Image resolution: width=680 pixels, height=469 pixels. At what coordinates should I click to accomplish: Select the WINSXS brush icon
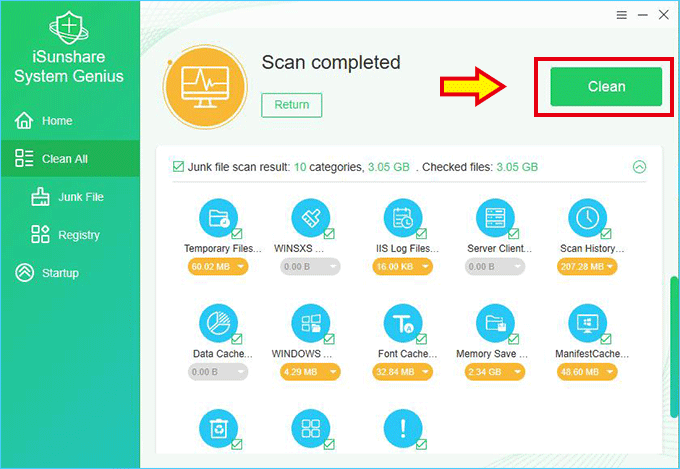311,217
